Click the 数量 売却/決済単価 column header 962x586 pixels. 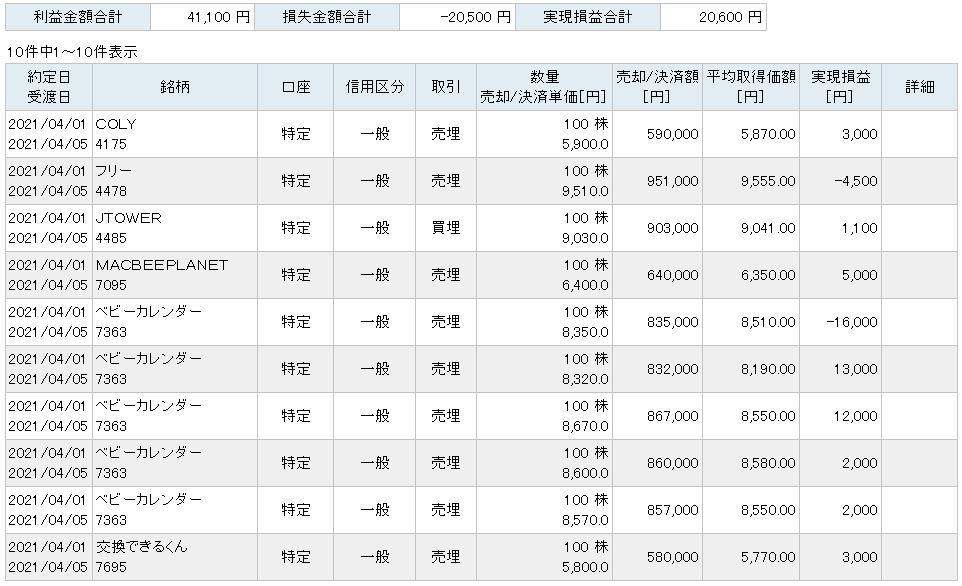click(x=544, y=87)
